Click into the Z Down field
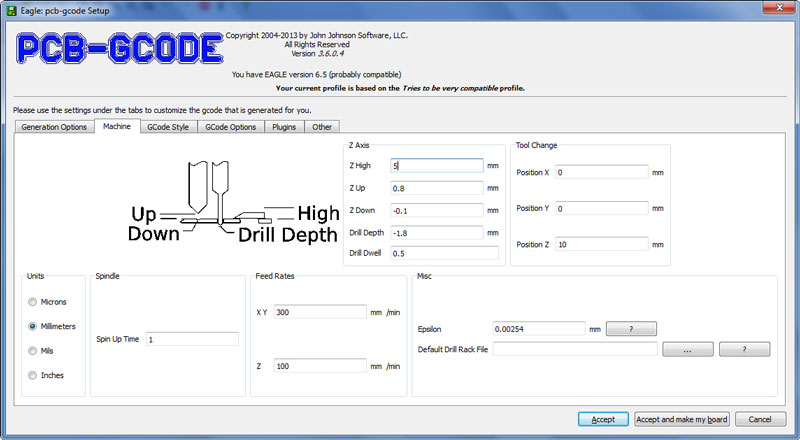Viewport: 800px width, 440px height. [437, 210]
